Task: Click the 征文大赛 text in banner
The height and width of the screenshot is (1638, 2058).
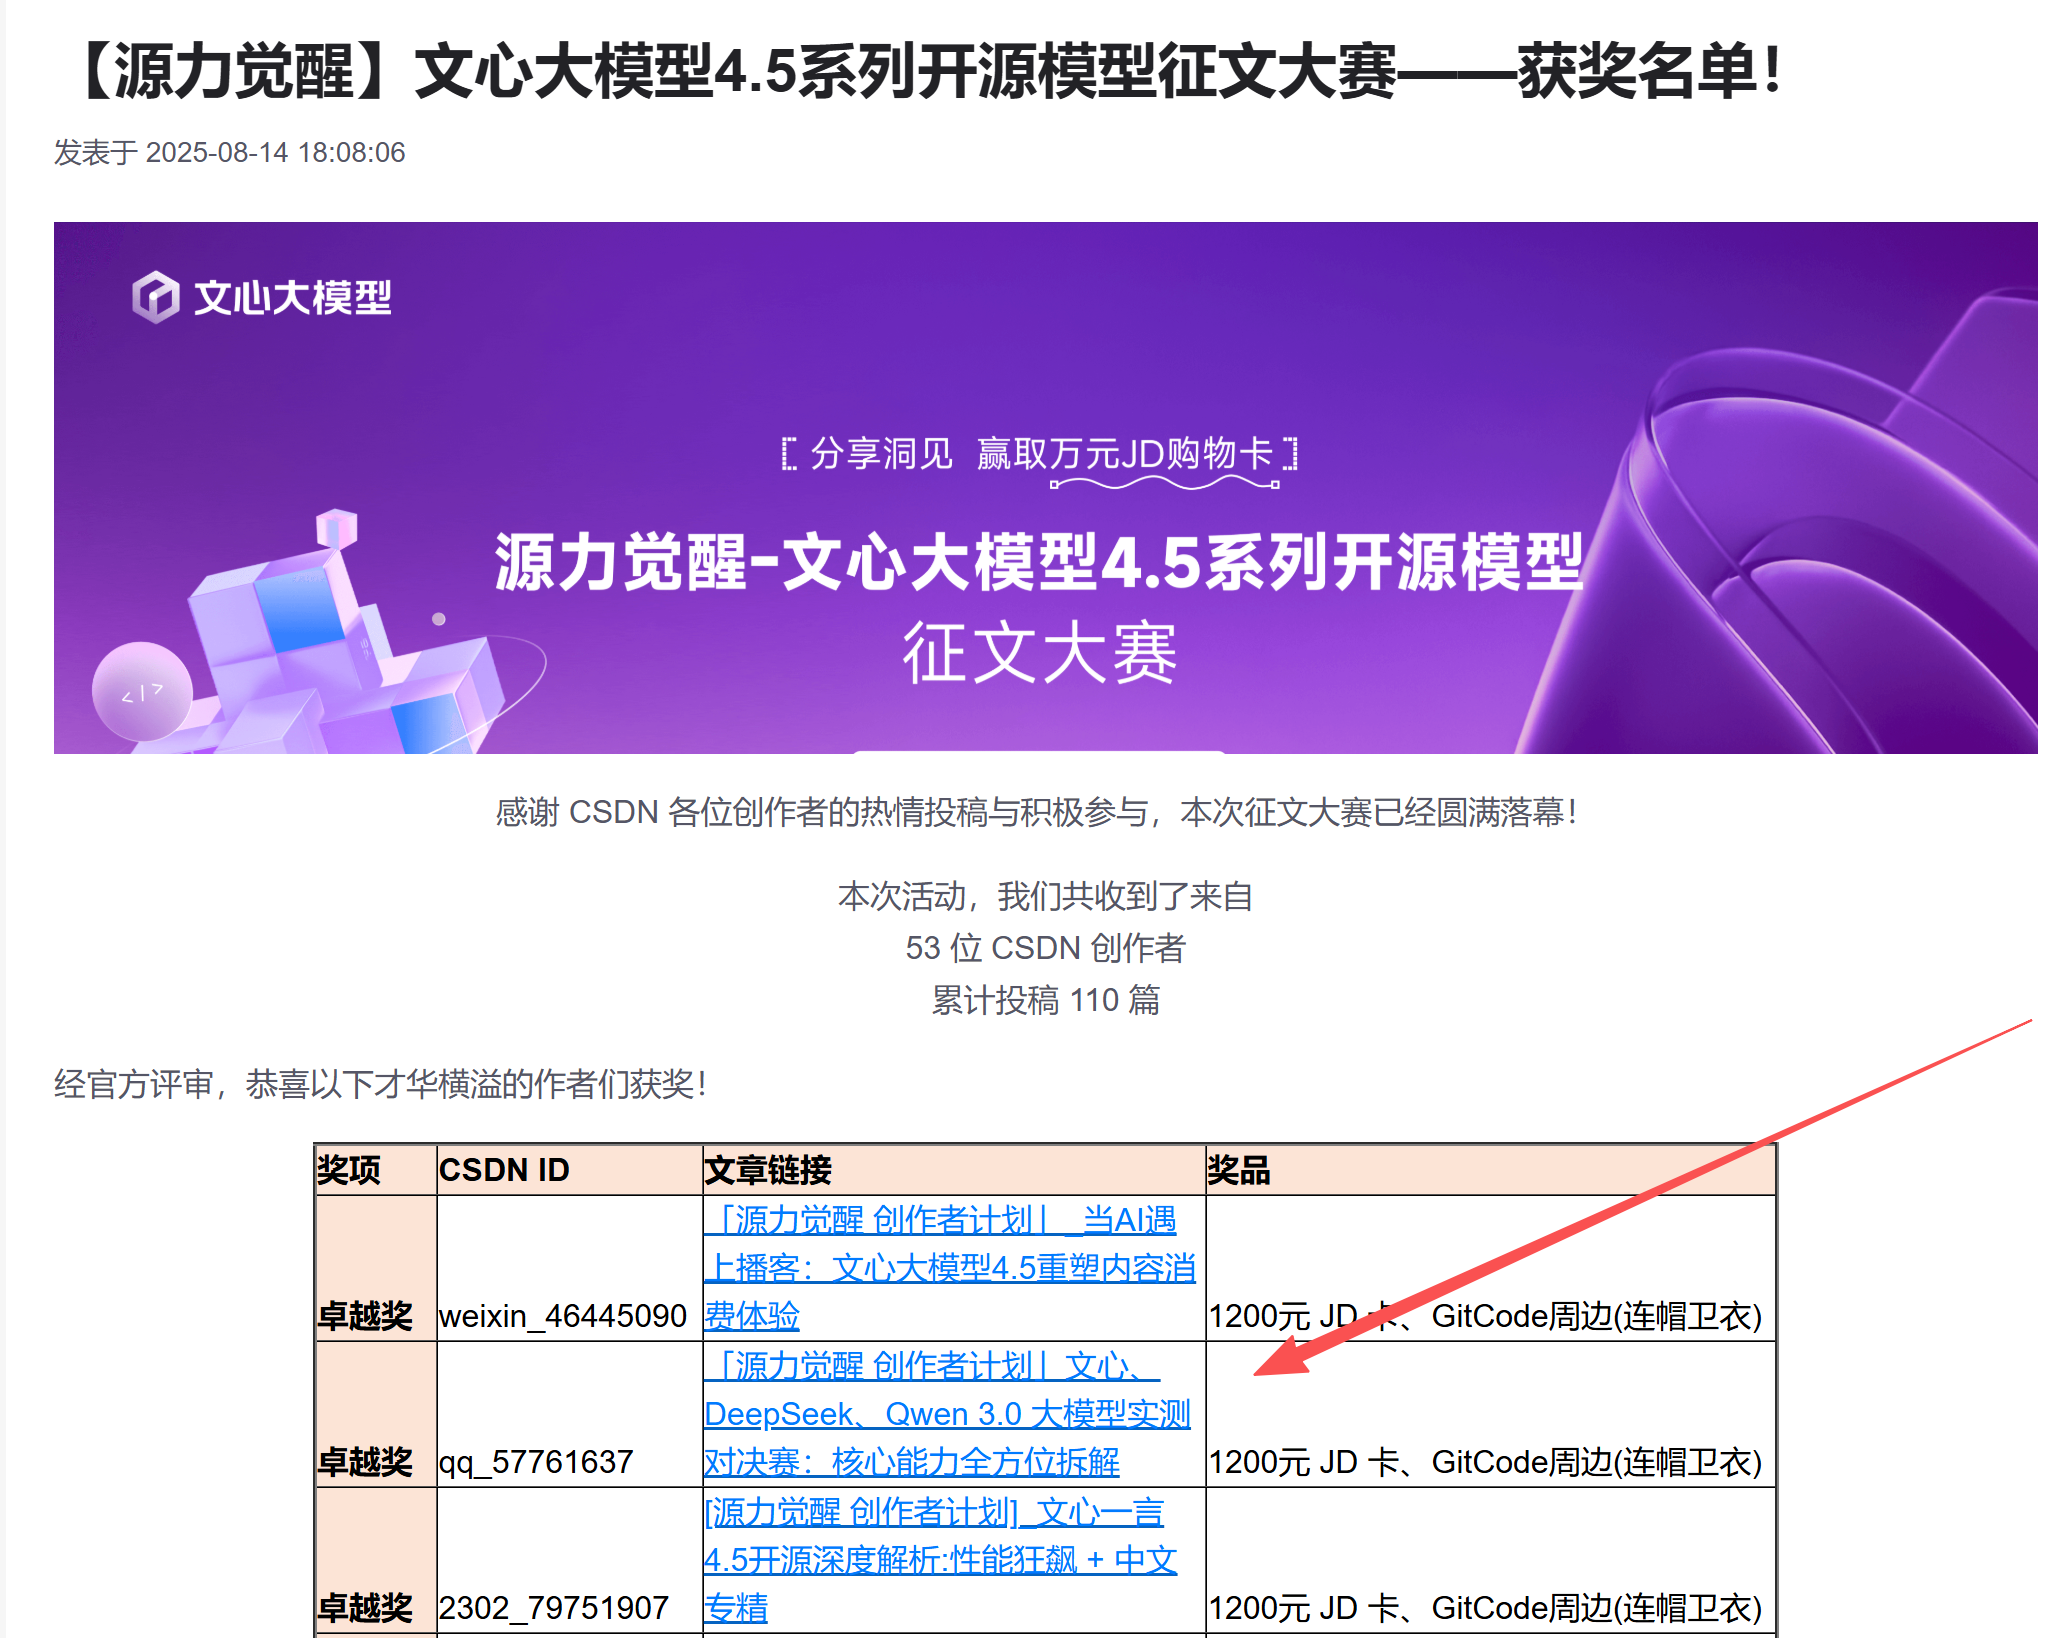Action: pyautogui.click(x=1039, y=652)
